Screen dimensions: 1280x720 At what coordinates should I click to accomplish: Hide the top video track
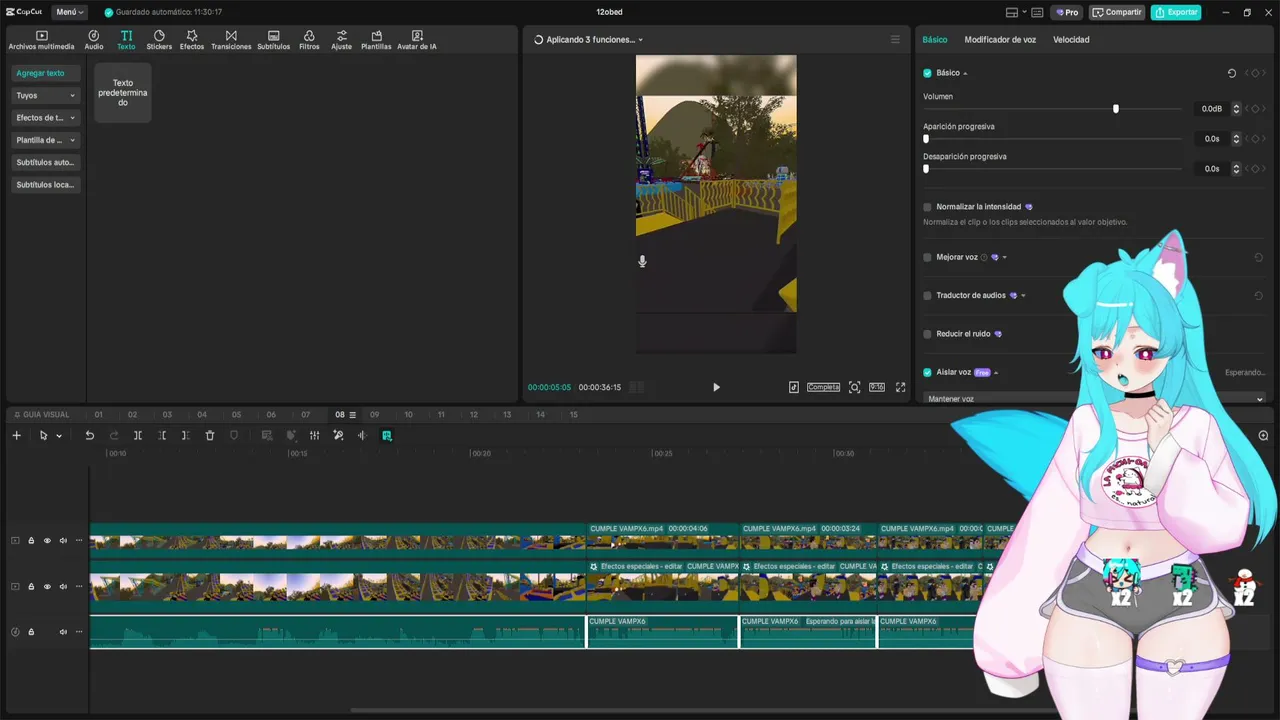47,541
